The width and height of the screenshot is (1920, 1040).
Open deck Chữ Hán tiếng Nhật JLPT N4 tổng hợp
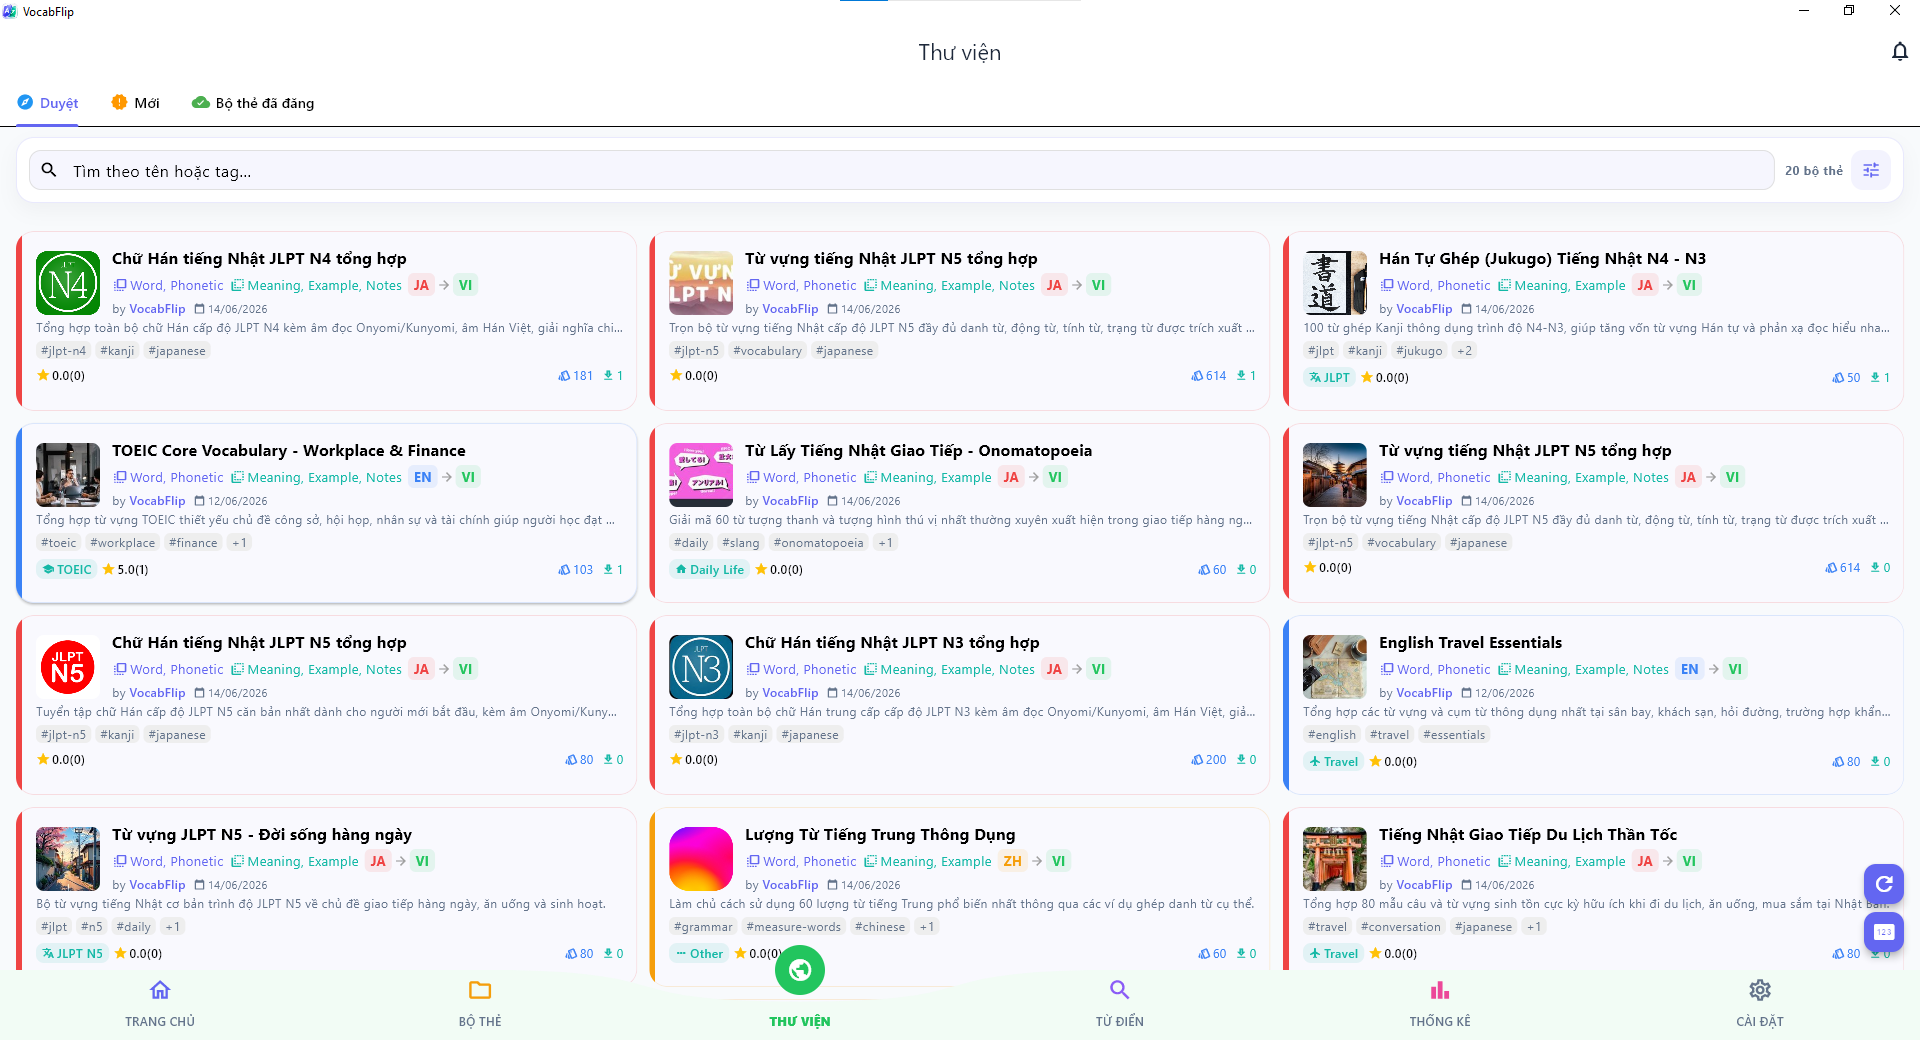coord(259,259)
